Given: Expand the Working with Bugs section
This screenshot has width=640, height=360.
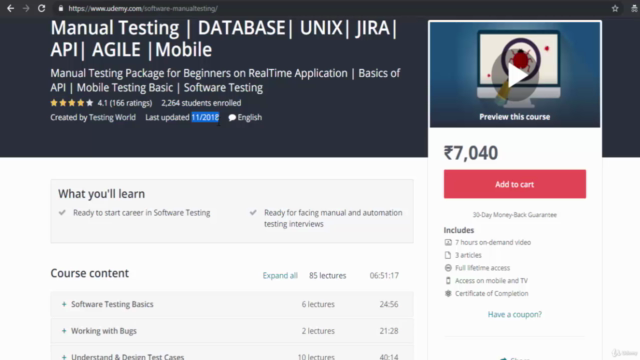Looking at the screenshot, I should pos(64,331).
